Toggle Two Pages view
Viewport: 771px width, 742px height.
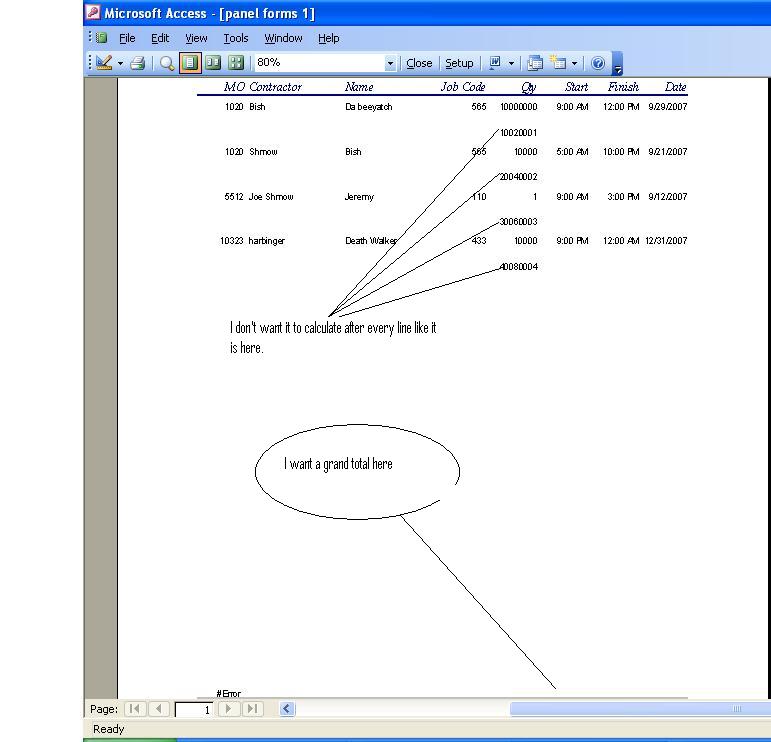click(x=213, y=62)
